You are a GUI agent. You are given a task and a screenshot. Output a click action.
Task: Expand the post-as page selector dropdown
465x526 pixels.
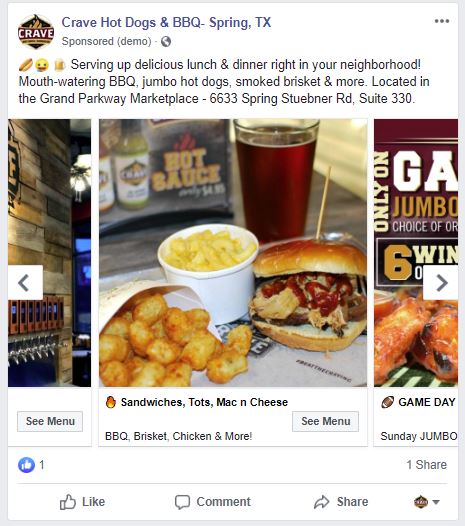(x=426, y=502)
